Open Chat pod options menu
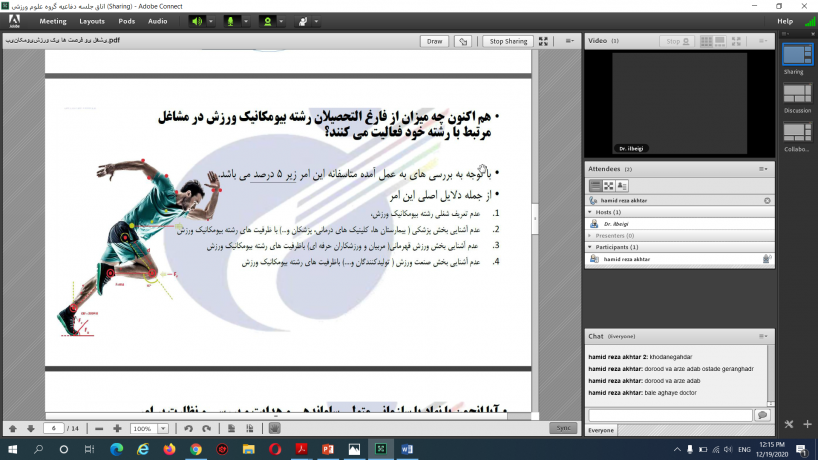This screenshot has height=460, width=818. [763, 336]
